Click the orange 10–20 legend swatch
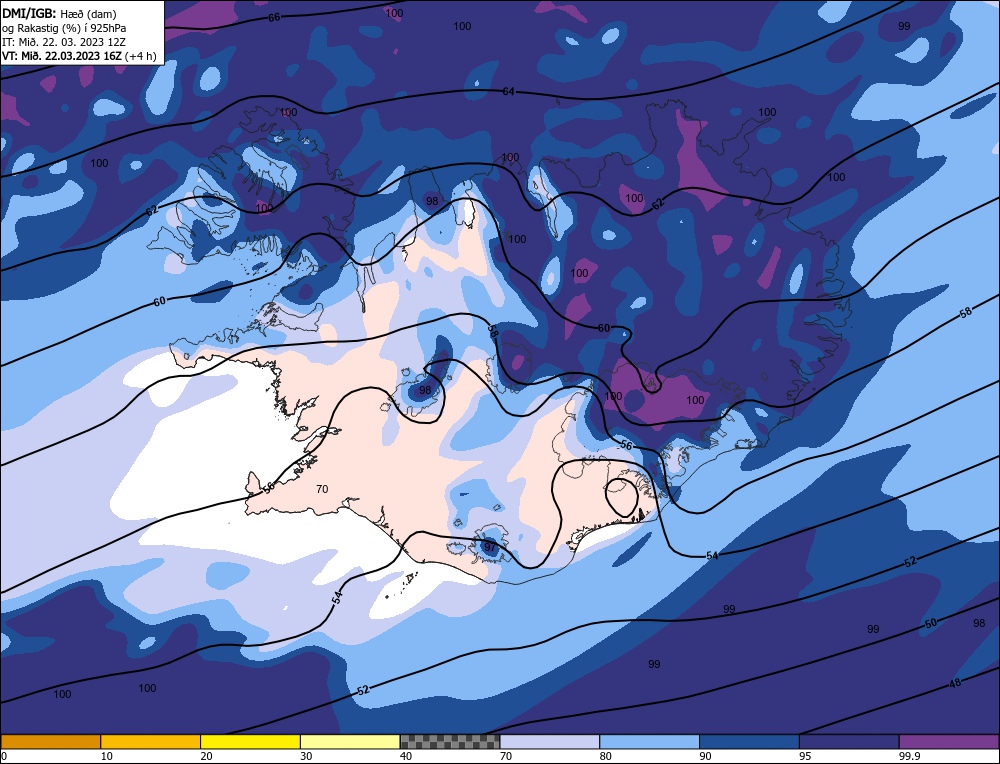This screenshot has width=1000, height=764. tap(151, 741)
